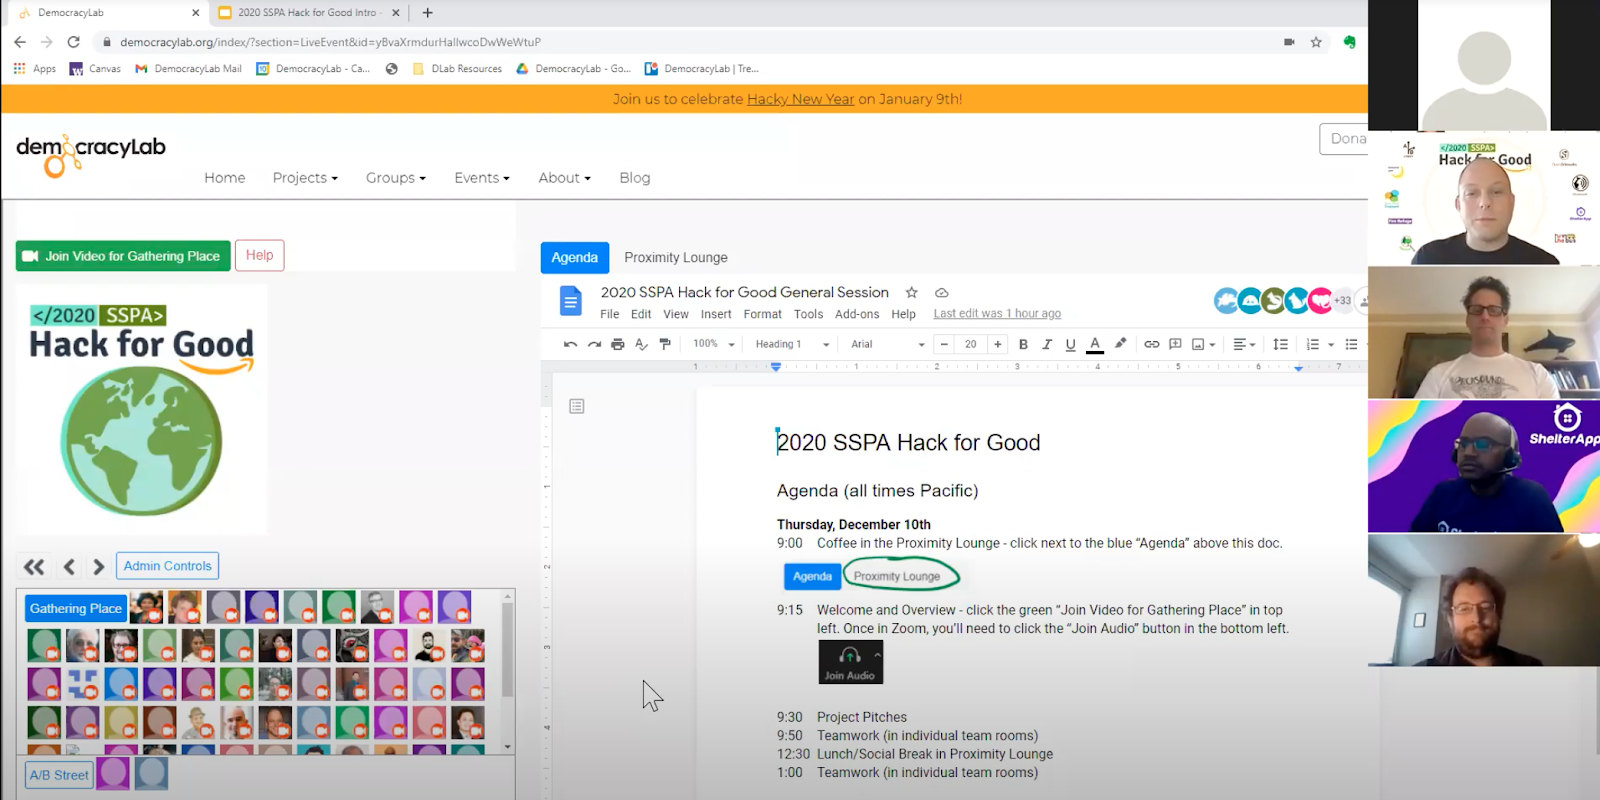Image resolution: width=1600 pixels, height=800 pixels.
Task: Check the cloud save status icon
Action: click(941, 293)
